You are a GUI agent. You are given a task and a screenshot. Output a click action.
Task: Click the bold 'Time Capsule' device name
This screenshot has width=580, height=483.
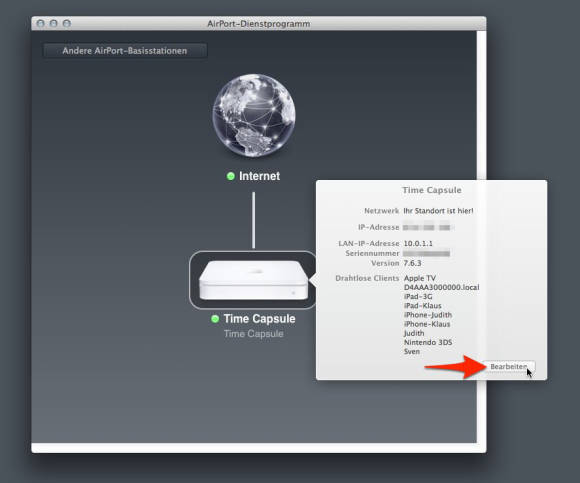click(259, 318)
